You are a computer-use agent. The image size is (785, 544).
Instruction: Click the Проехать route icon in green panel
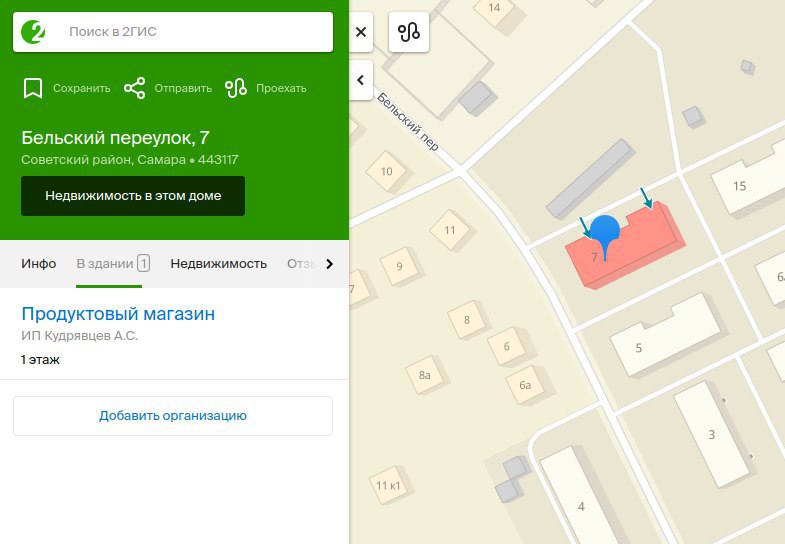[236, 88]
